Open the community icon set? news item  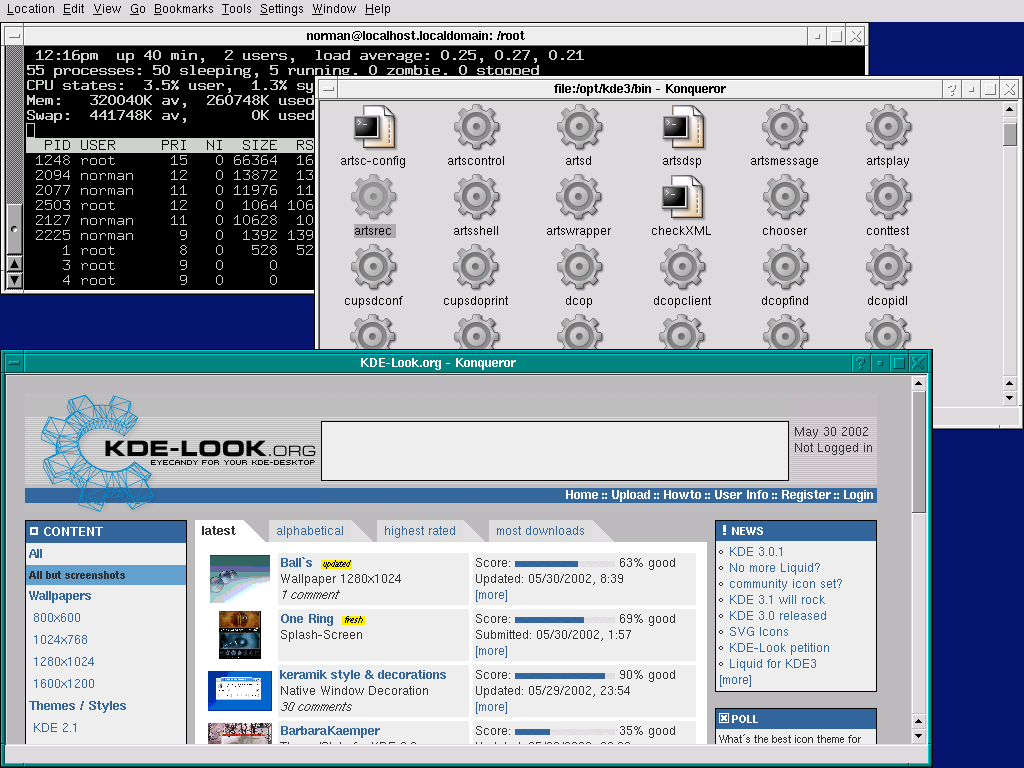[785, 584]
